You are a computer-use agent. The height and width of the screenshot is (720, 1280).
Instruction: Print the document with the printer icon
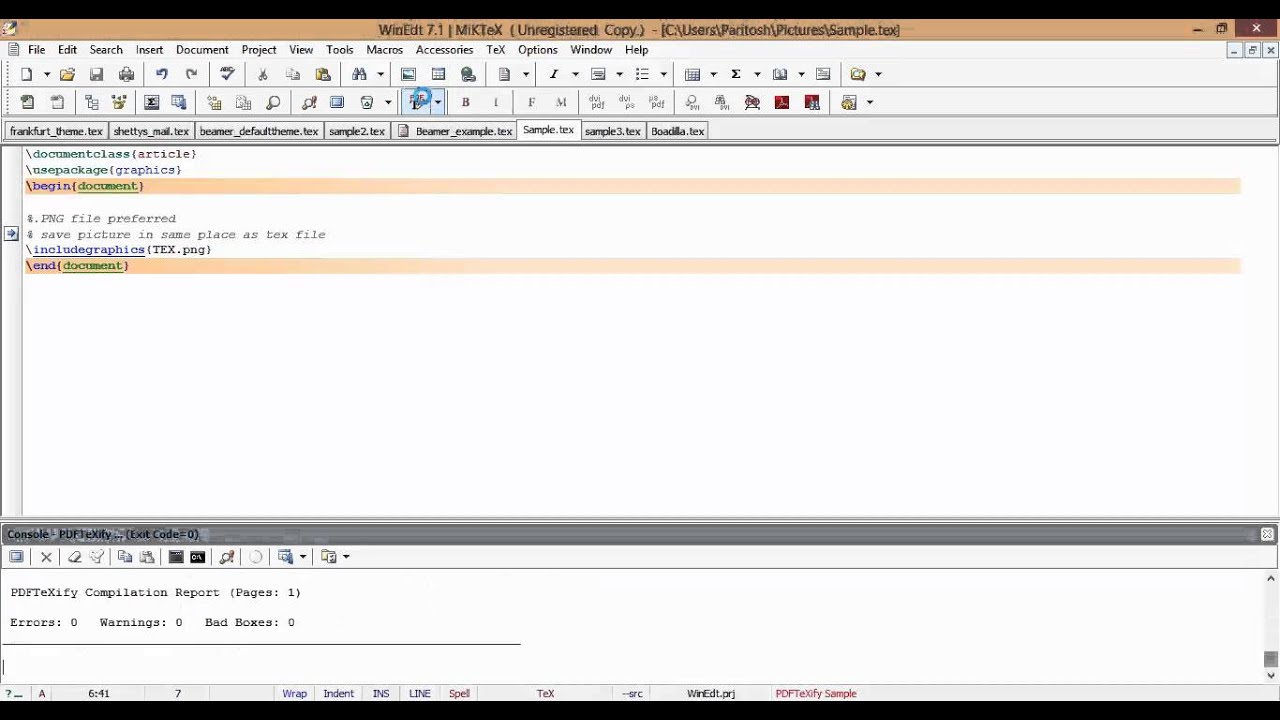click(x=126, y=74)
